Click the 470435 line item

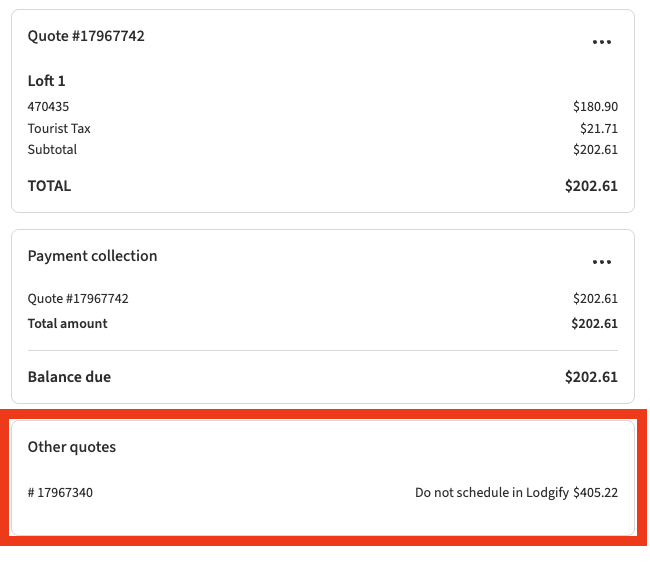point(48,106)
